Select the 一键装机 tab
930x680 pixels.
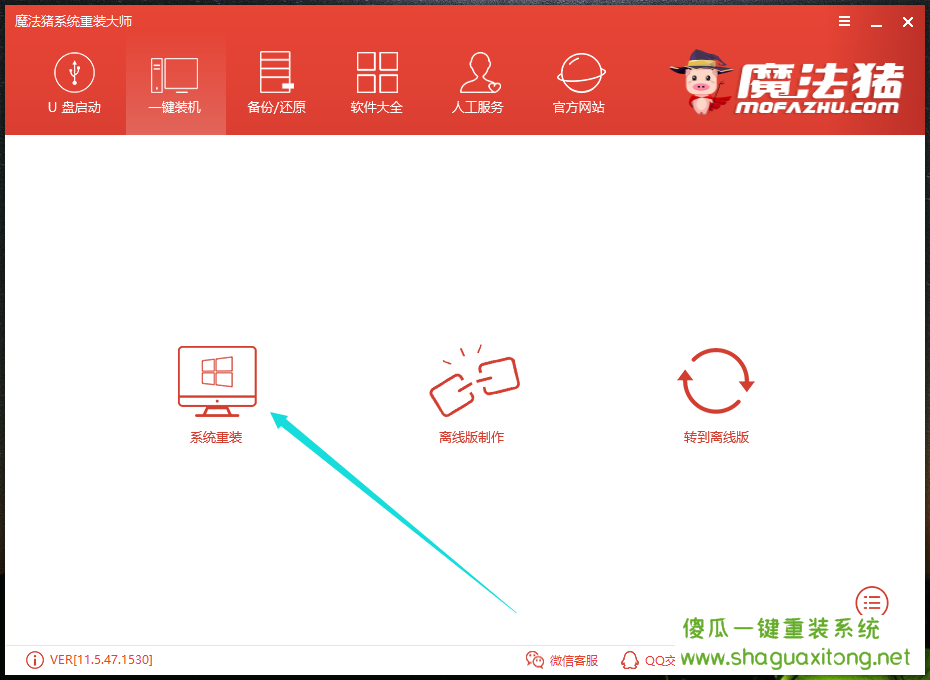[x=176, y=83]
